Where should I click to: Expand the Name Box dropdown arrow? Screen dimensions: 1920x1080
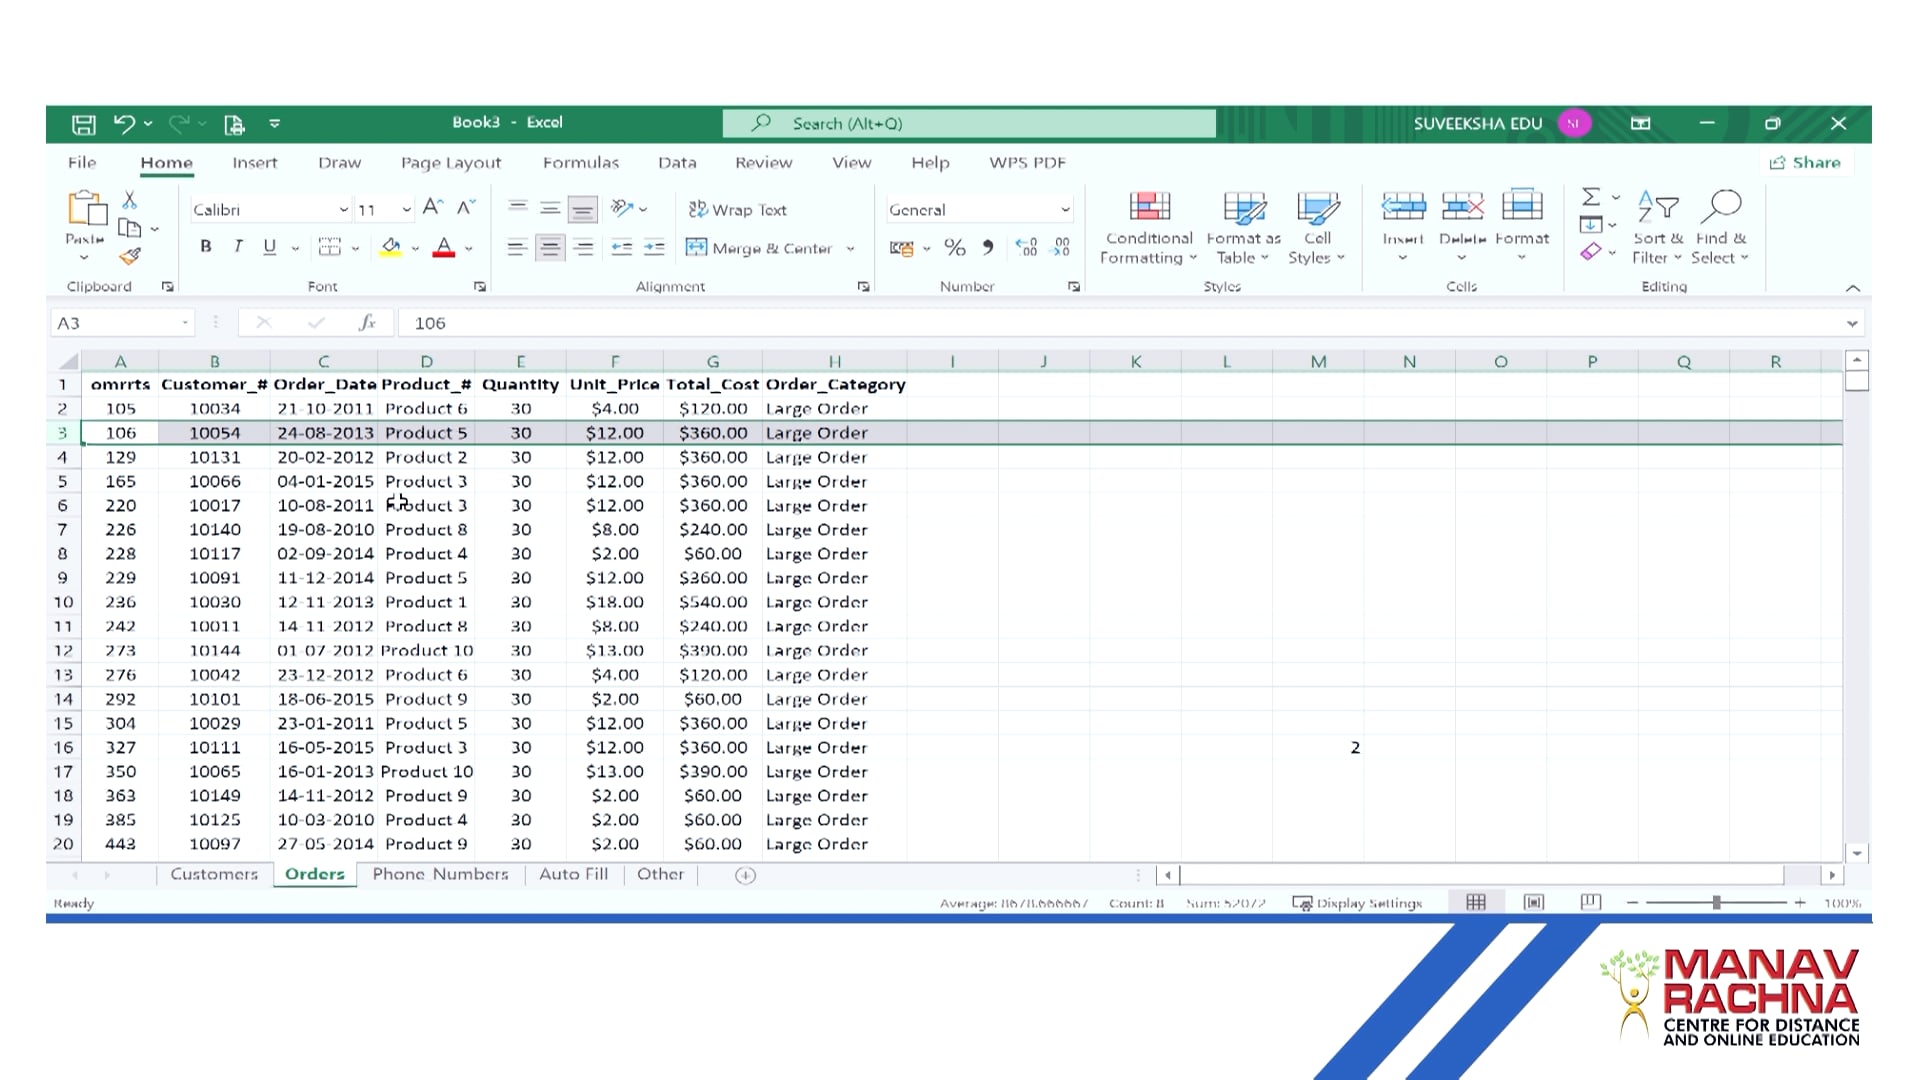click(185, 323)
